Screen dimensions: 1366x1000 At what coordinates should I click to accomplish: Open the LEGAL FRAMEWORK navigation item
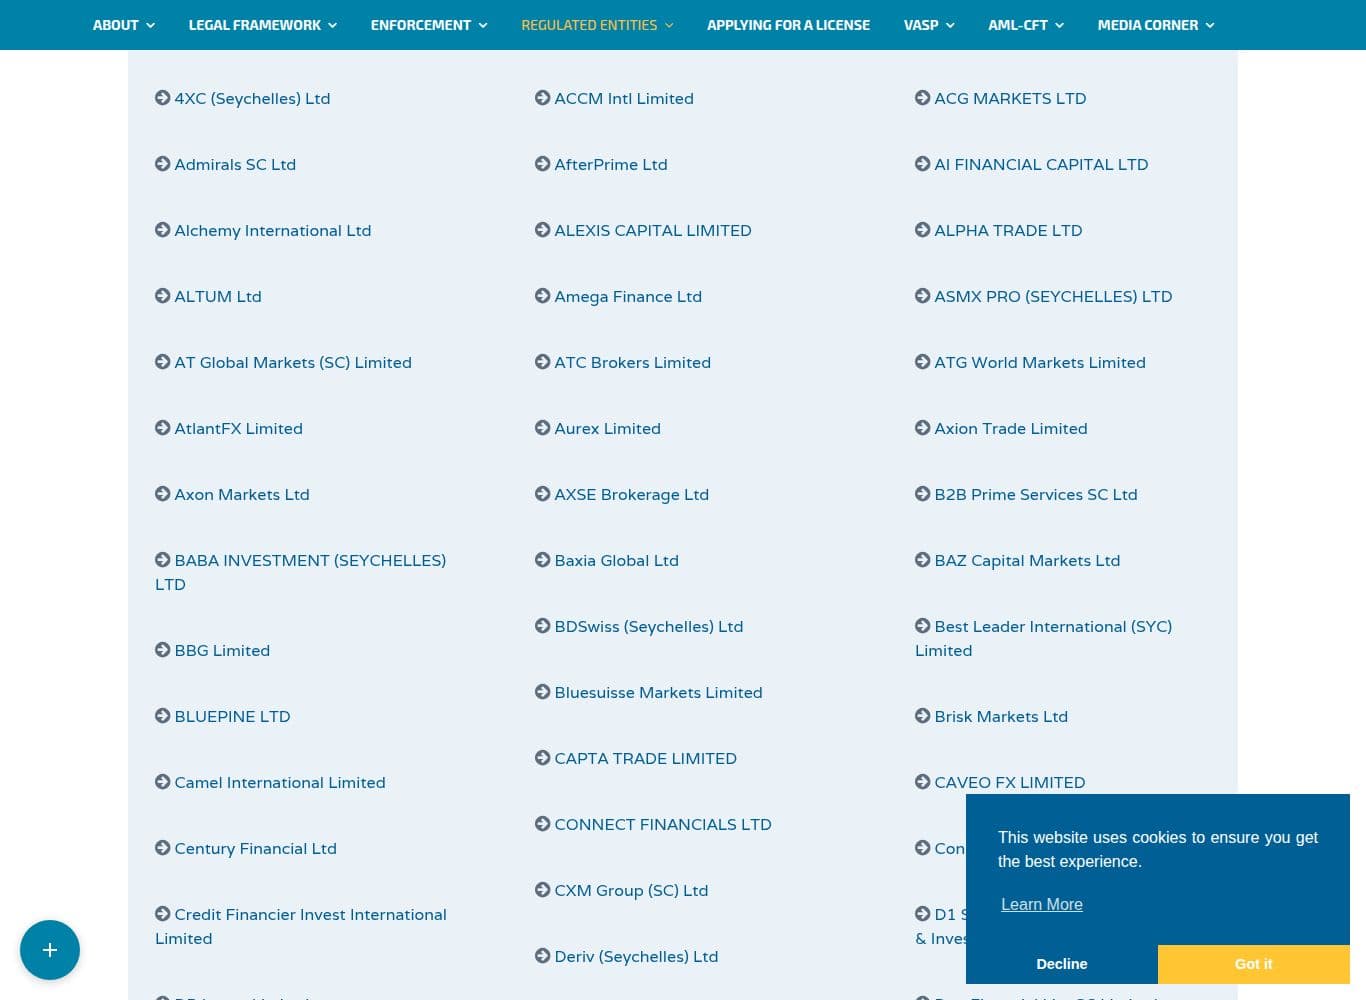255,25
